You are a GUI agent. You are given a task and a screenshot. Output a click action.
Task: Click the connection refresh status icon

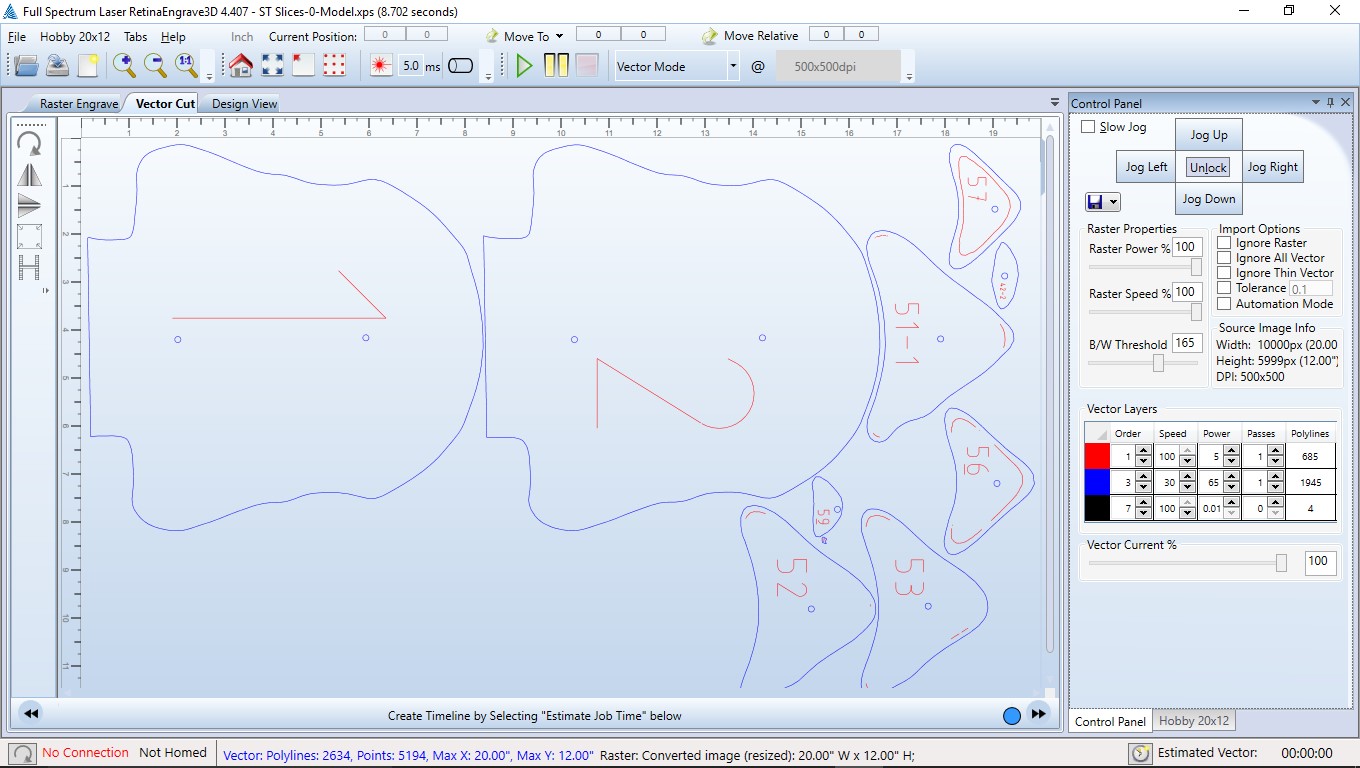click(x=21, y=753)
